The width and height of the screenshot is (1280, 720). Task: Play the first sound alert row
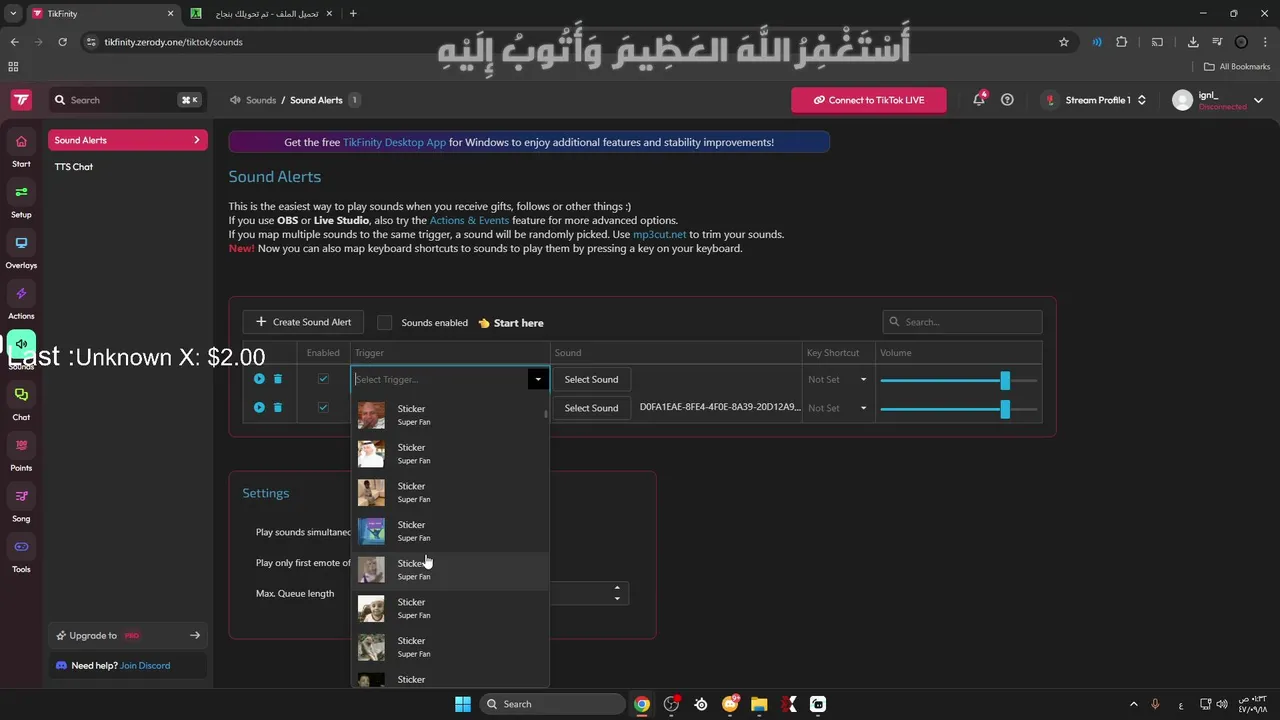(x=259, y=379)
